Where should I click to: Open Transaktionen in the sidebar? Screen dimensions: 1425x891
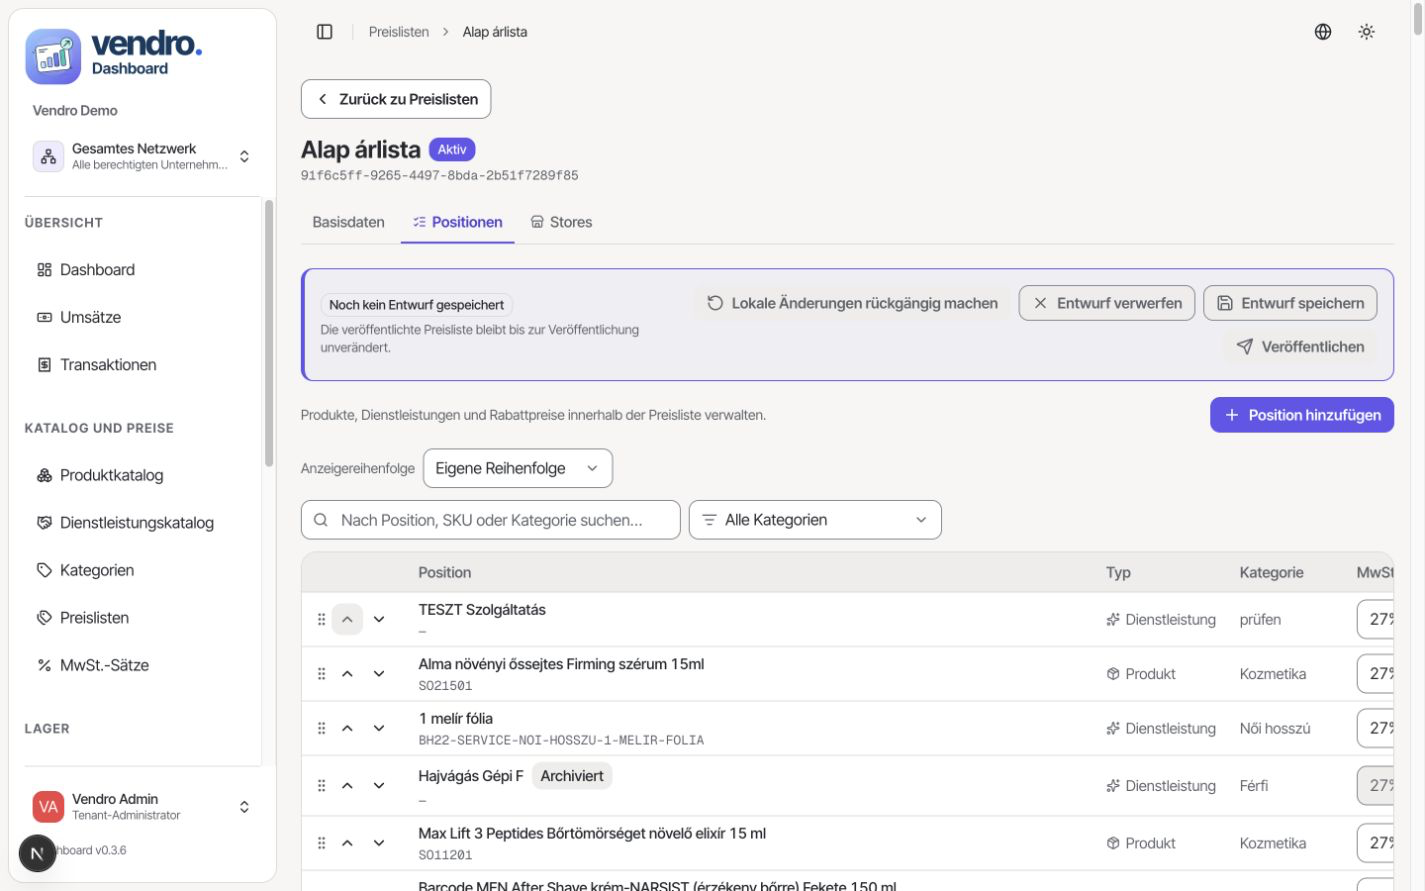[142, 365]
